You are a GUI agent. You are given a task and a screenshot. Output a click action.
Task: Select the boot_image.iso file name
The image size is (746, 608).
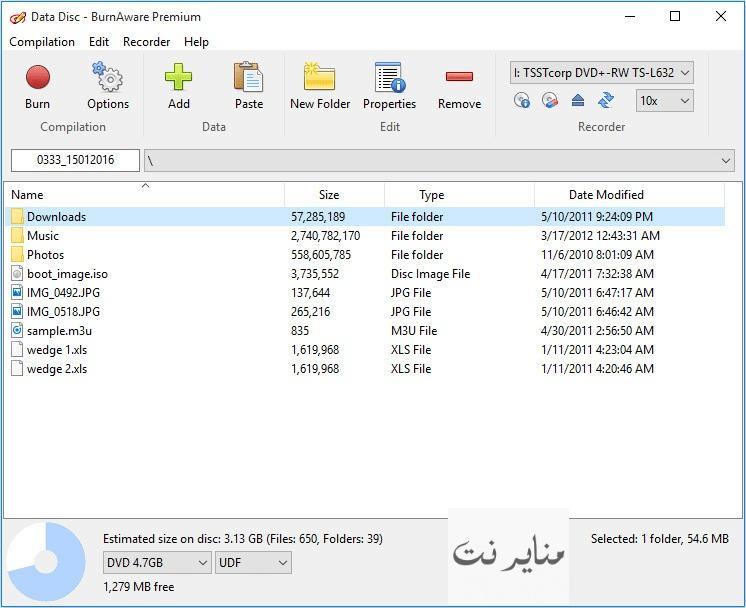coord(67,274)
